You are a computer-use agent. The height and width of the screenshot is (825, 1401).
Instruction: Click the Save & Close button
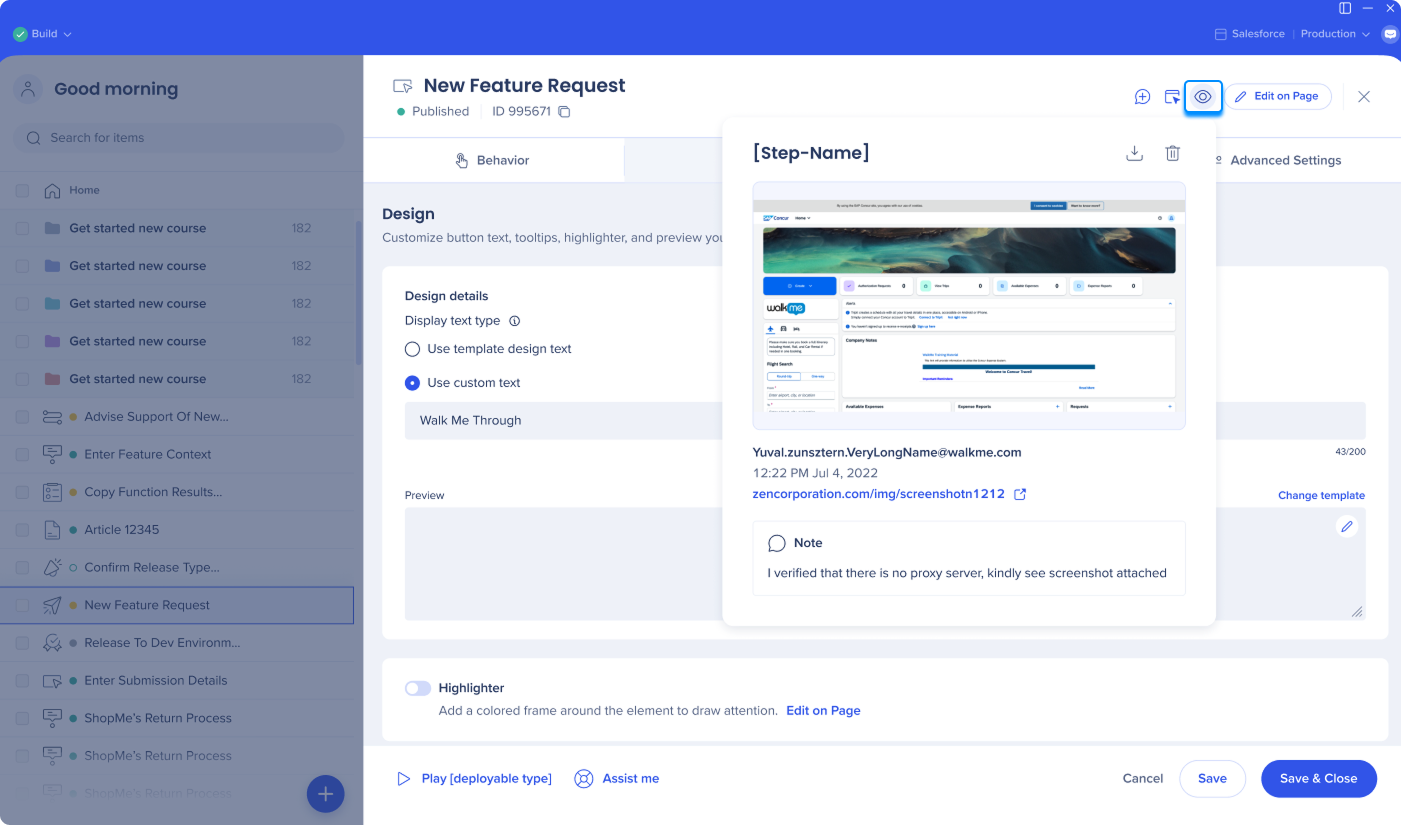click(x=1318, y=778)
